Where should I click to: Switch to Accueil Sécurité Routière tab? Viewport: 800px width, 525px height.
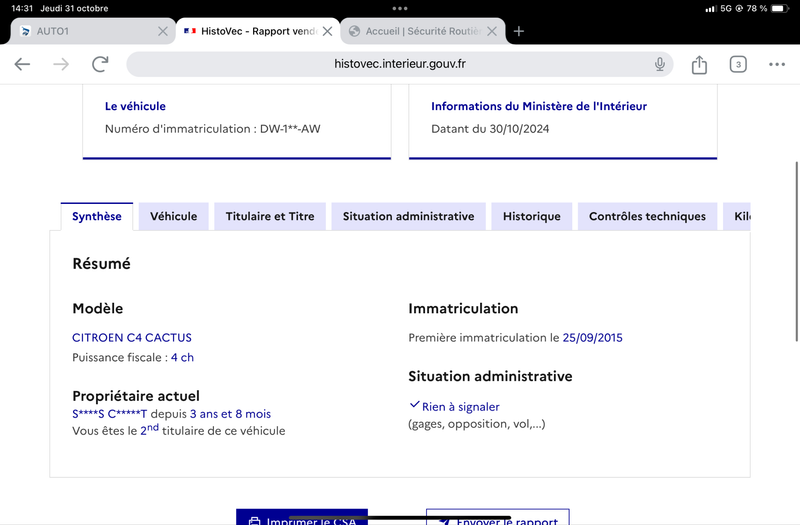coord(423,31)
